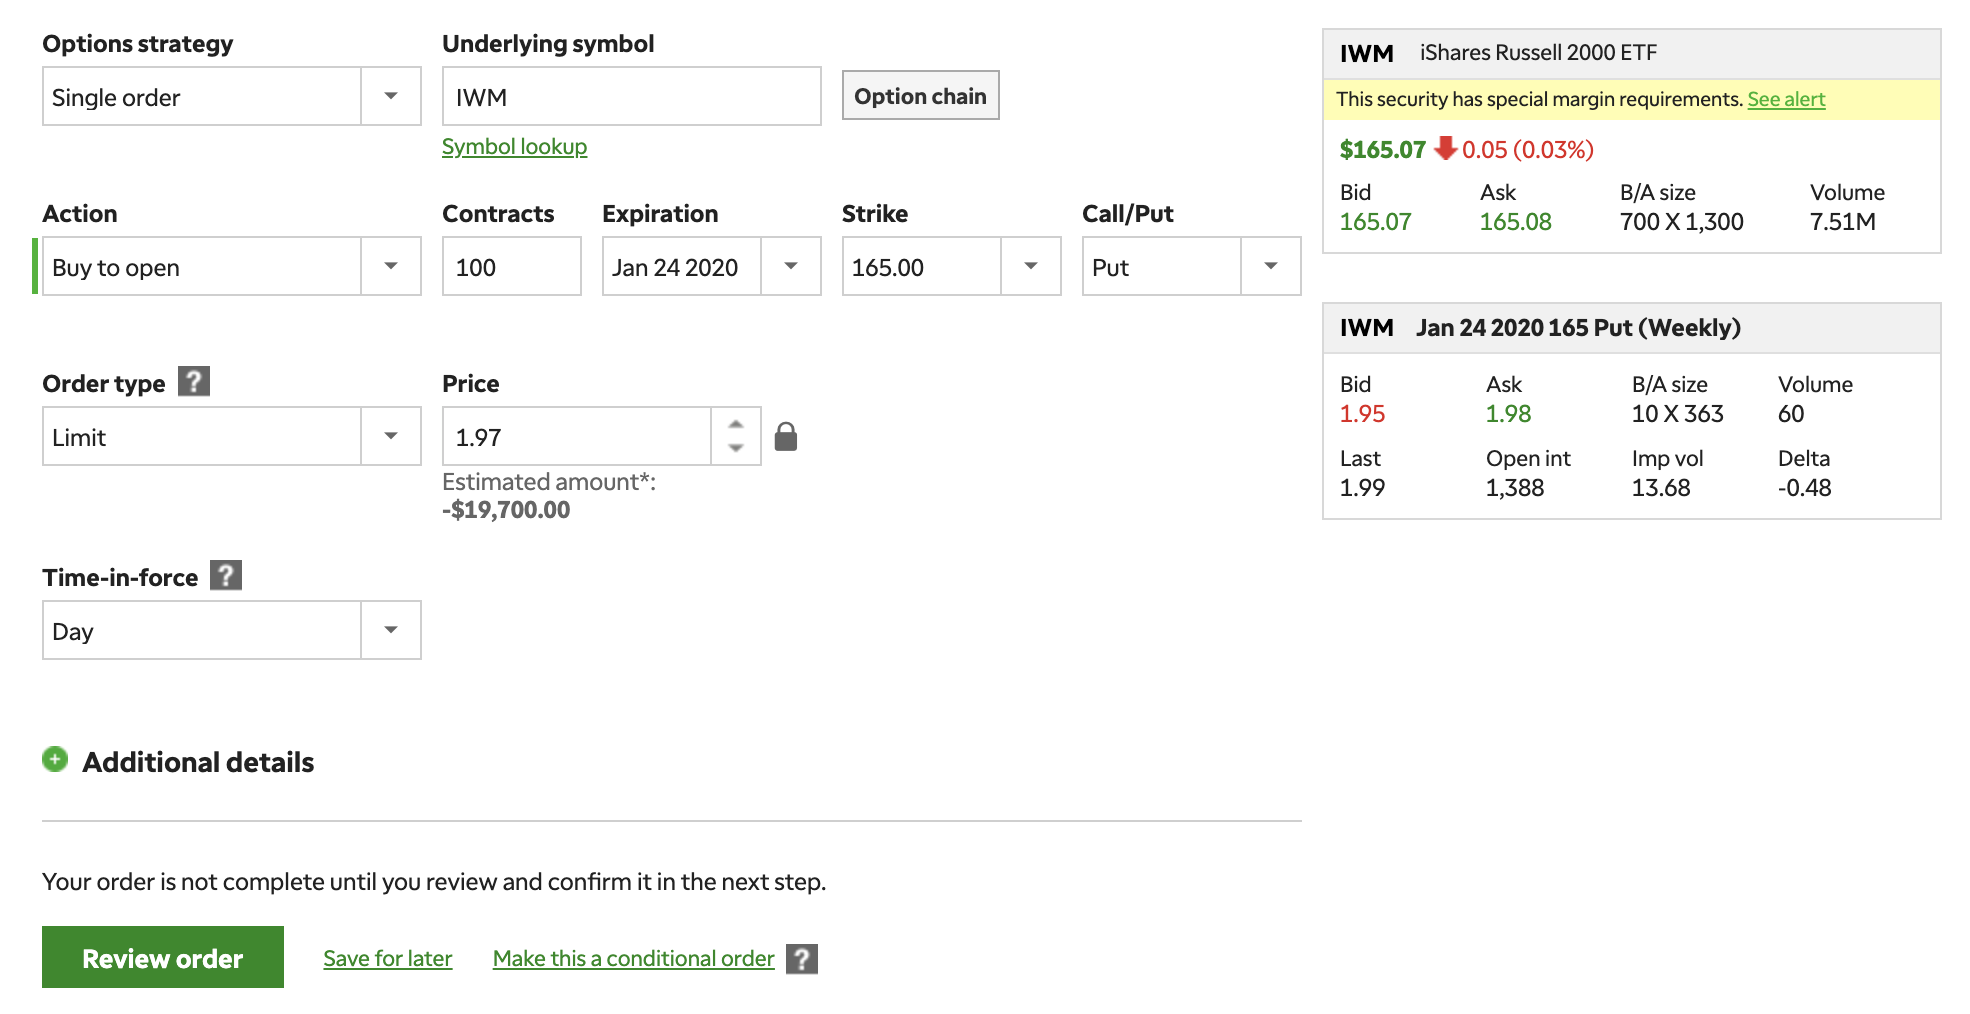Open the Expiration dropdown showing Jan 24 2020
Screen dimensions: 1970x1014
click(711, 267)
